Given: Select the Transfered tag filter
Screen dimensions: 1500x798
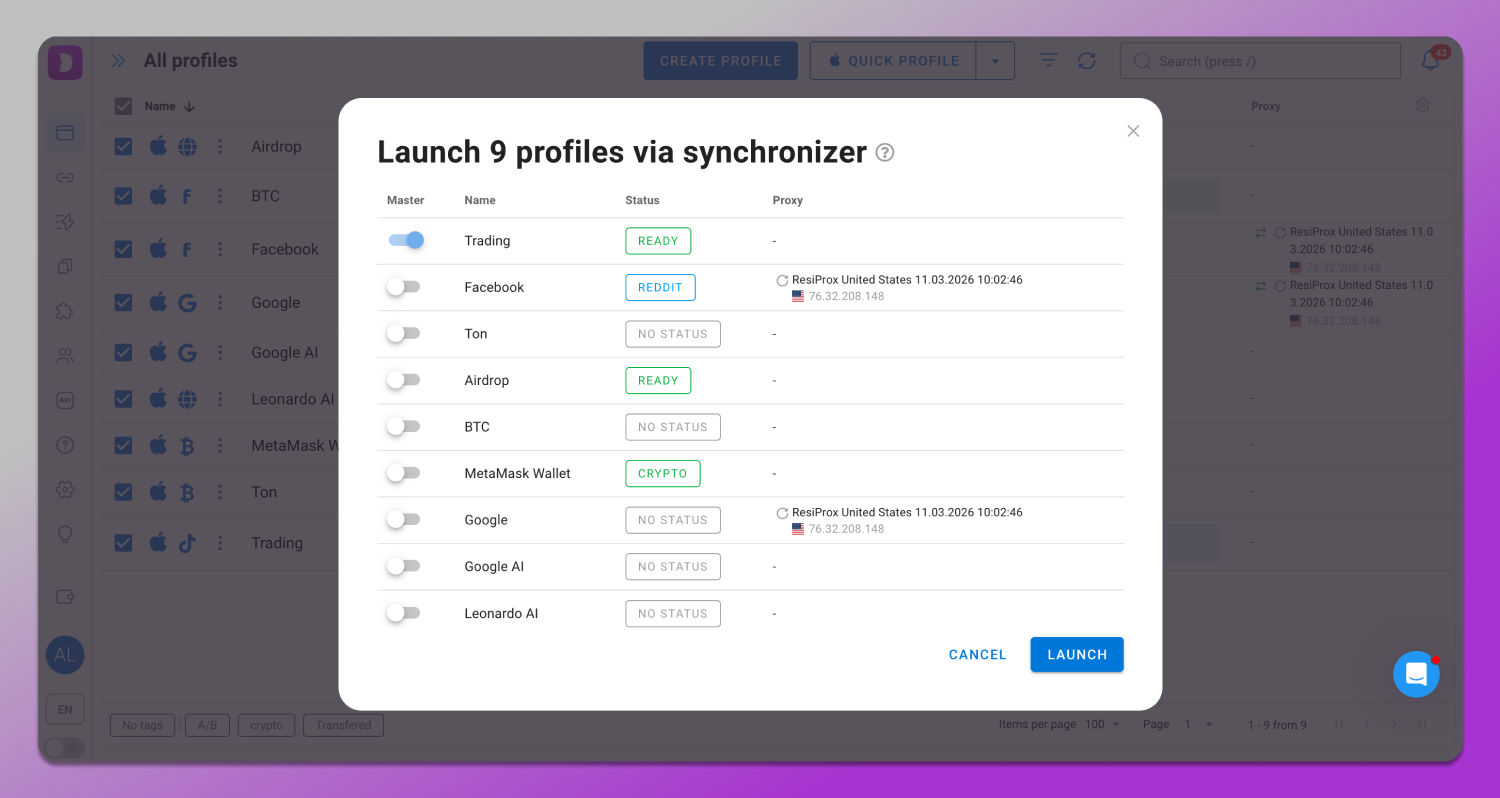Looking at the screenshot, I should [343, 725].
